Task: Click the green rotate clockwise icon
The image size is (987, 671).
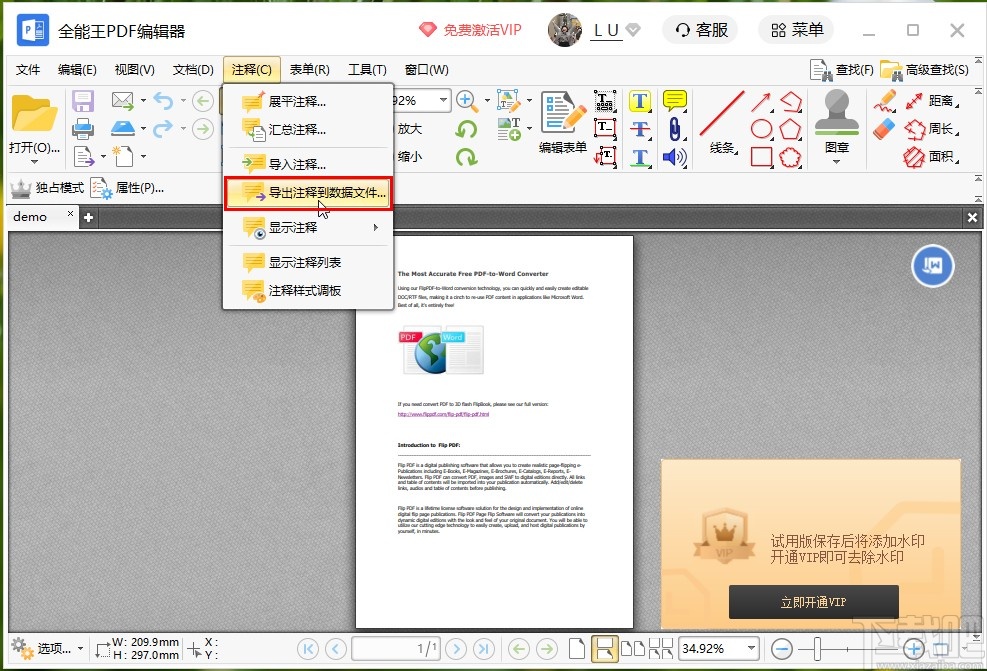Action: tap(466, 157)
